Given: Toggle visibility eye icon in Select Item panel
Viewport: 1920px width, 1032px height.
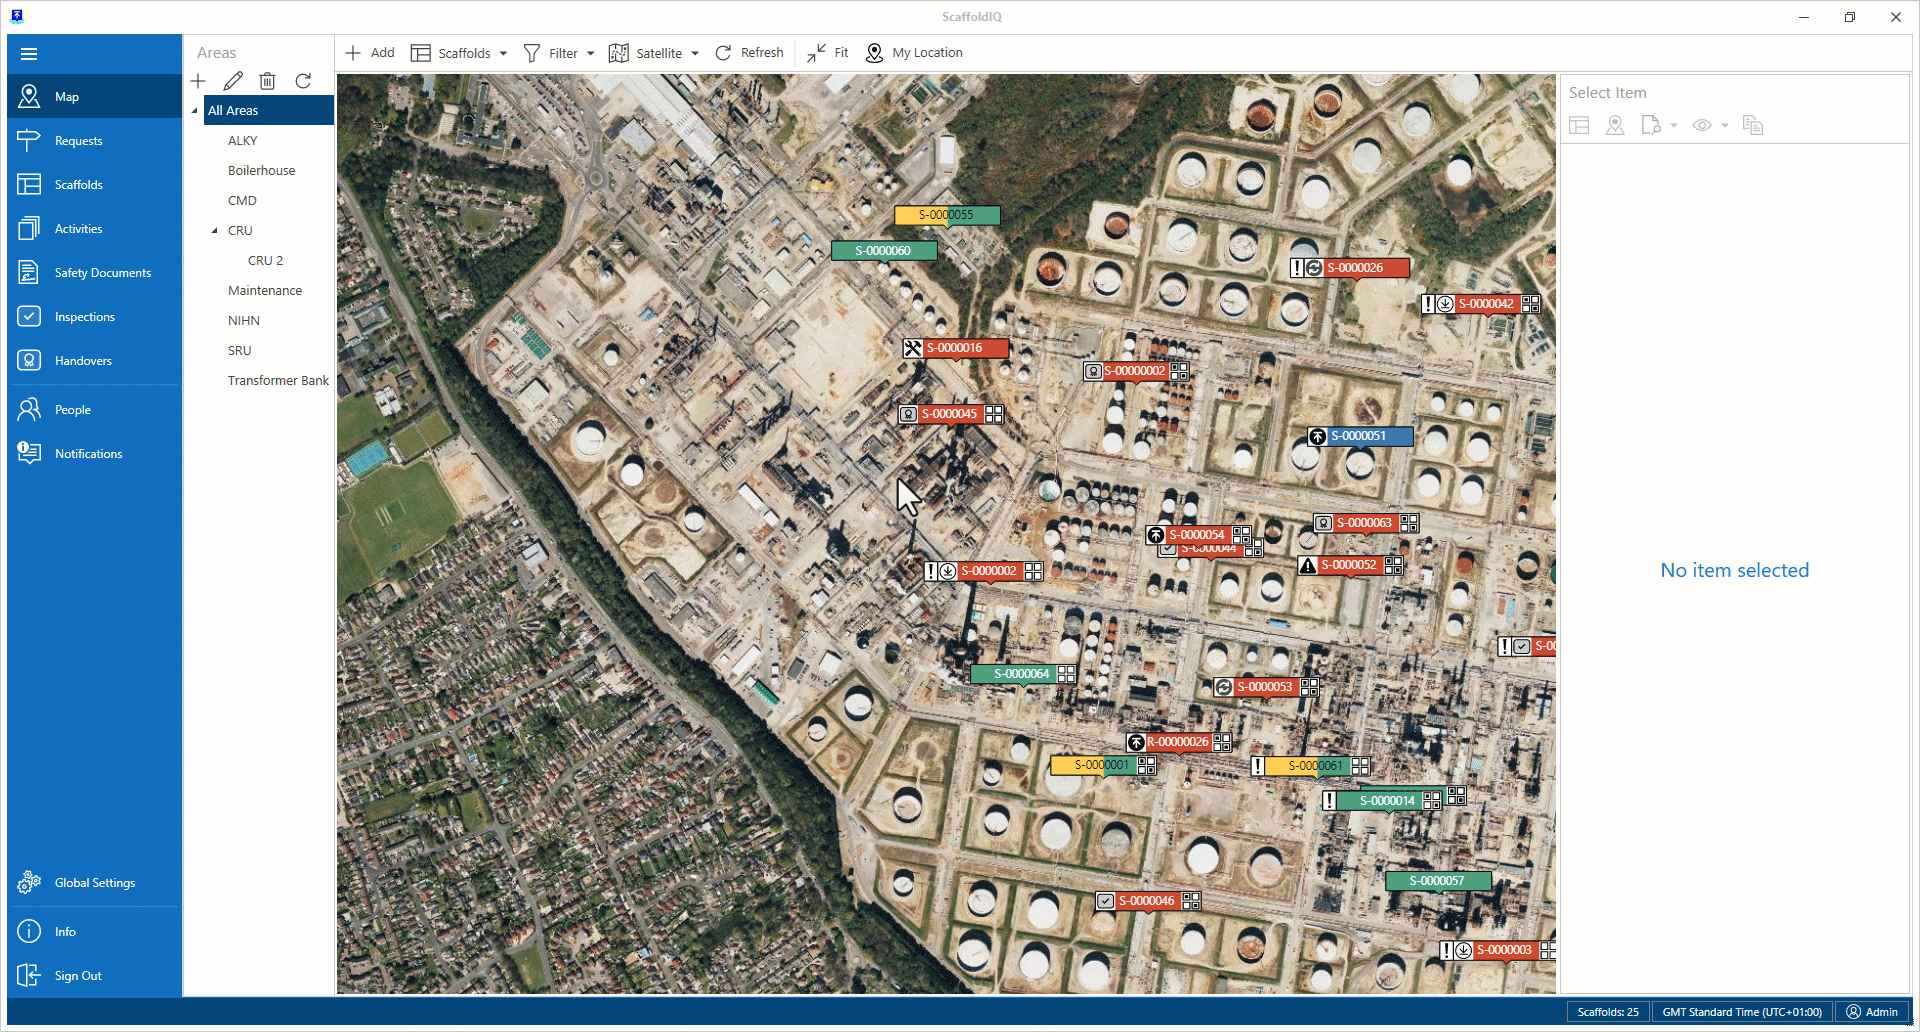Looking at the screenshot, I should pos(1702,125).
